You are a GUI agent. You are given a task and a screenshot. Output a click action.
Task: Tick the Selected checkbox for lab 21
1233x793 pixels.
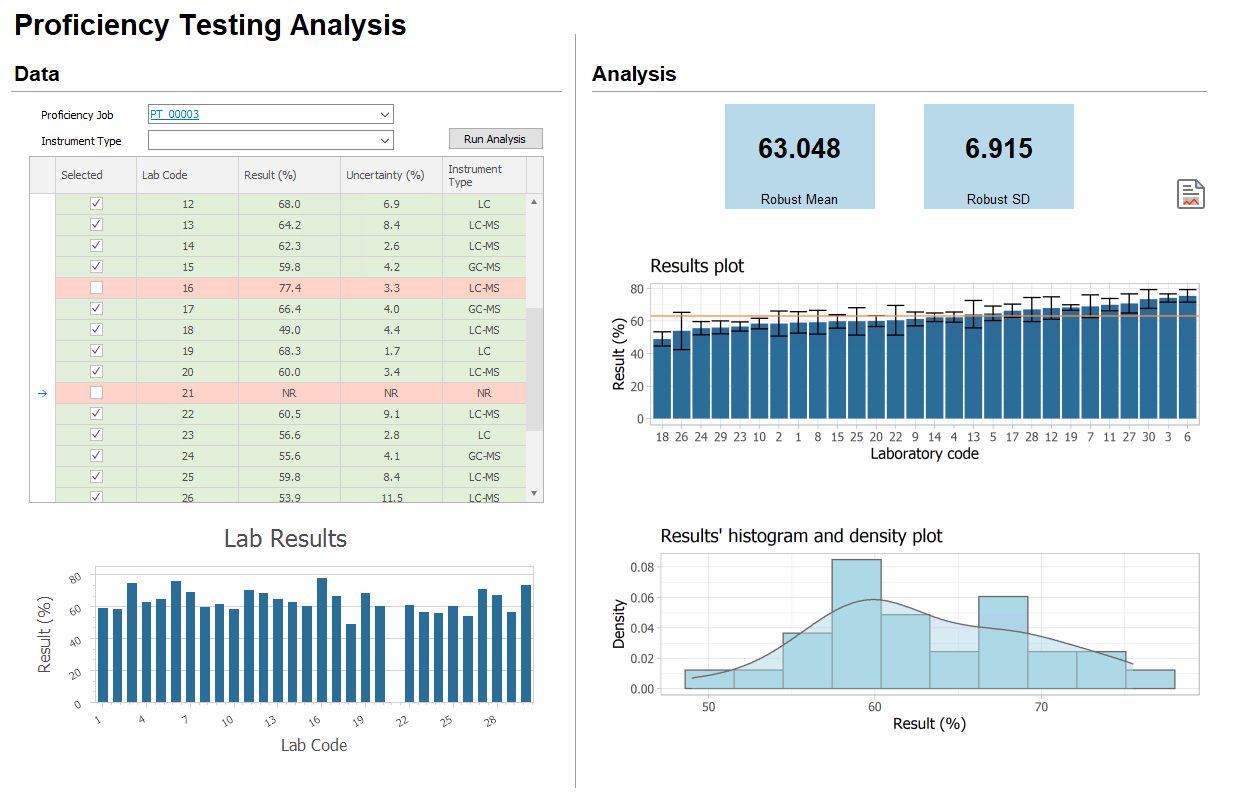tap(96, 393)
